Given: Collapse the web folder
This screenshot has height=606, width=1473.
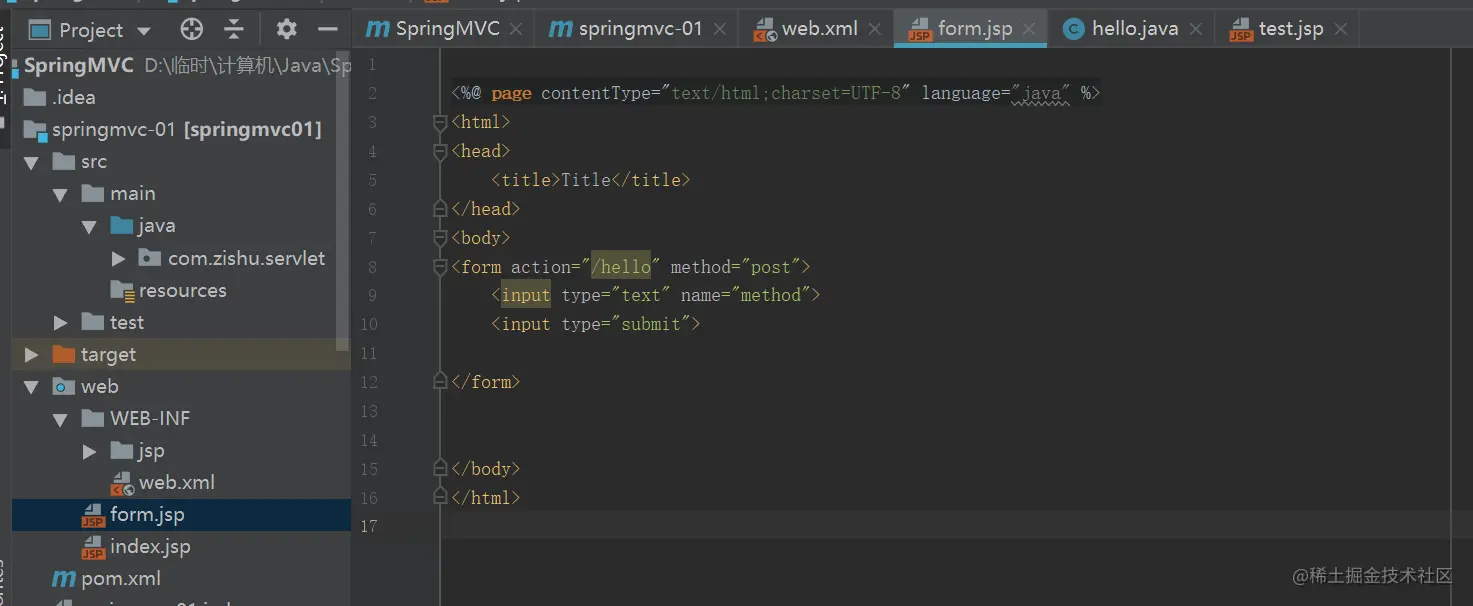Looking at the screenshot, I should coord(31,386).
